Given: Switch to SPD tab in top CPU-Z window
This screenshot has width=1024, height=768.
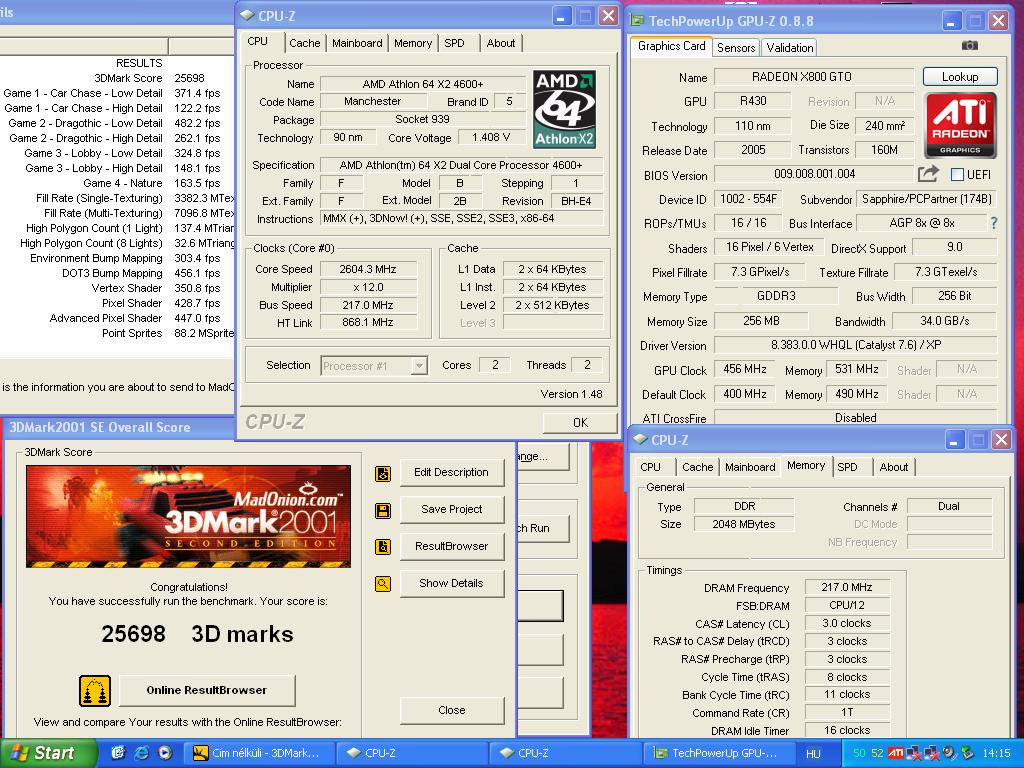Looking at the screenshot, I should pyautogui.click(x=454, y=43).
